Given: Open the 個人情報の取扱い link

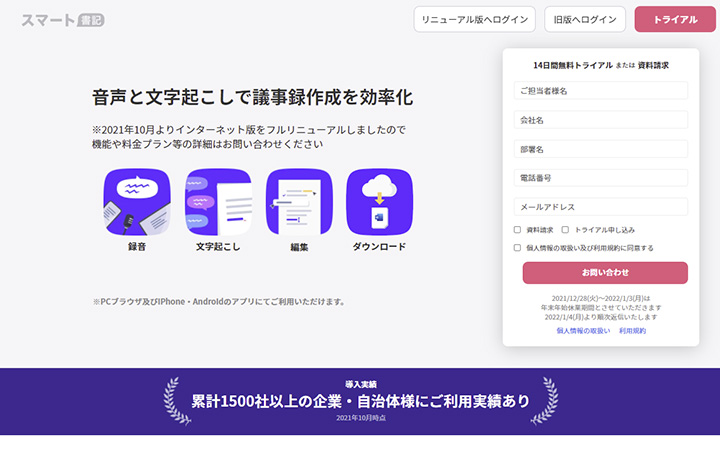Looking at the screenshot, I should [x=583, y=331].
